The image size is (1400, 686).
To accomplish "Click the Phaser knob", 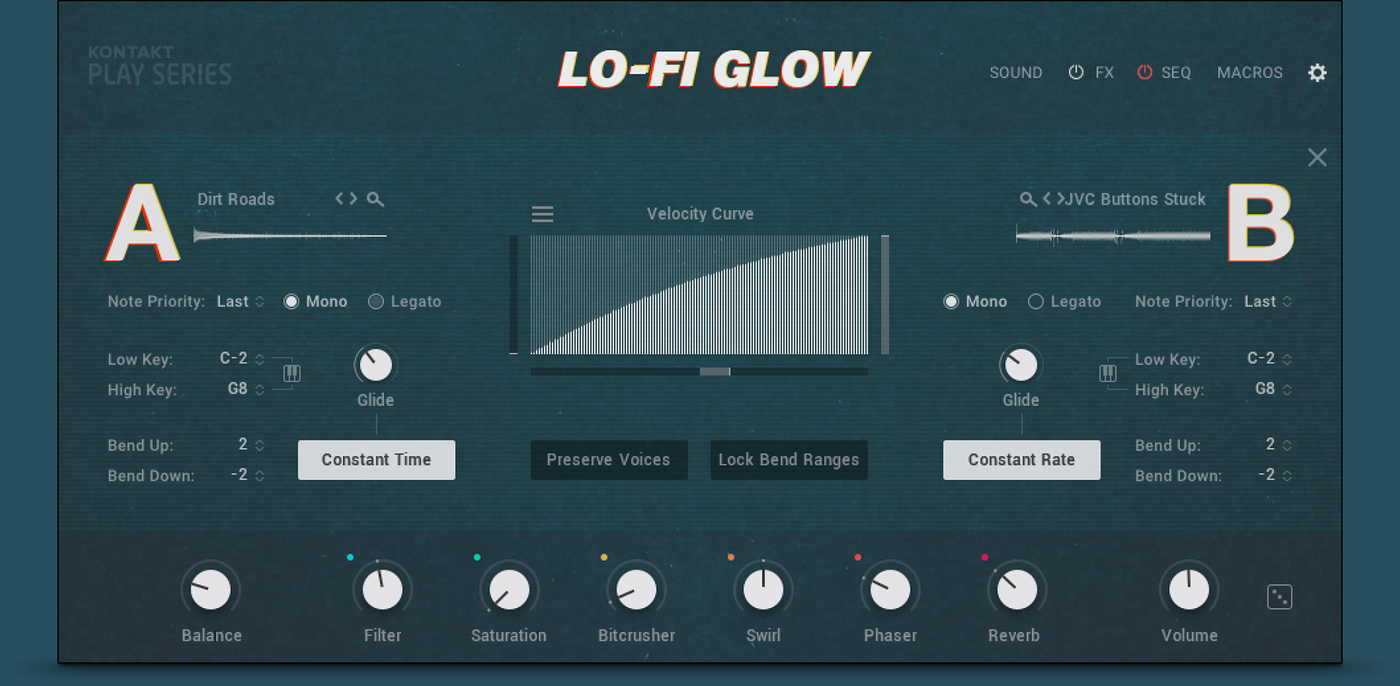I will (890, 590).
